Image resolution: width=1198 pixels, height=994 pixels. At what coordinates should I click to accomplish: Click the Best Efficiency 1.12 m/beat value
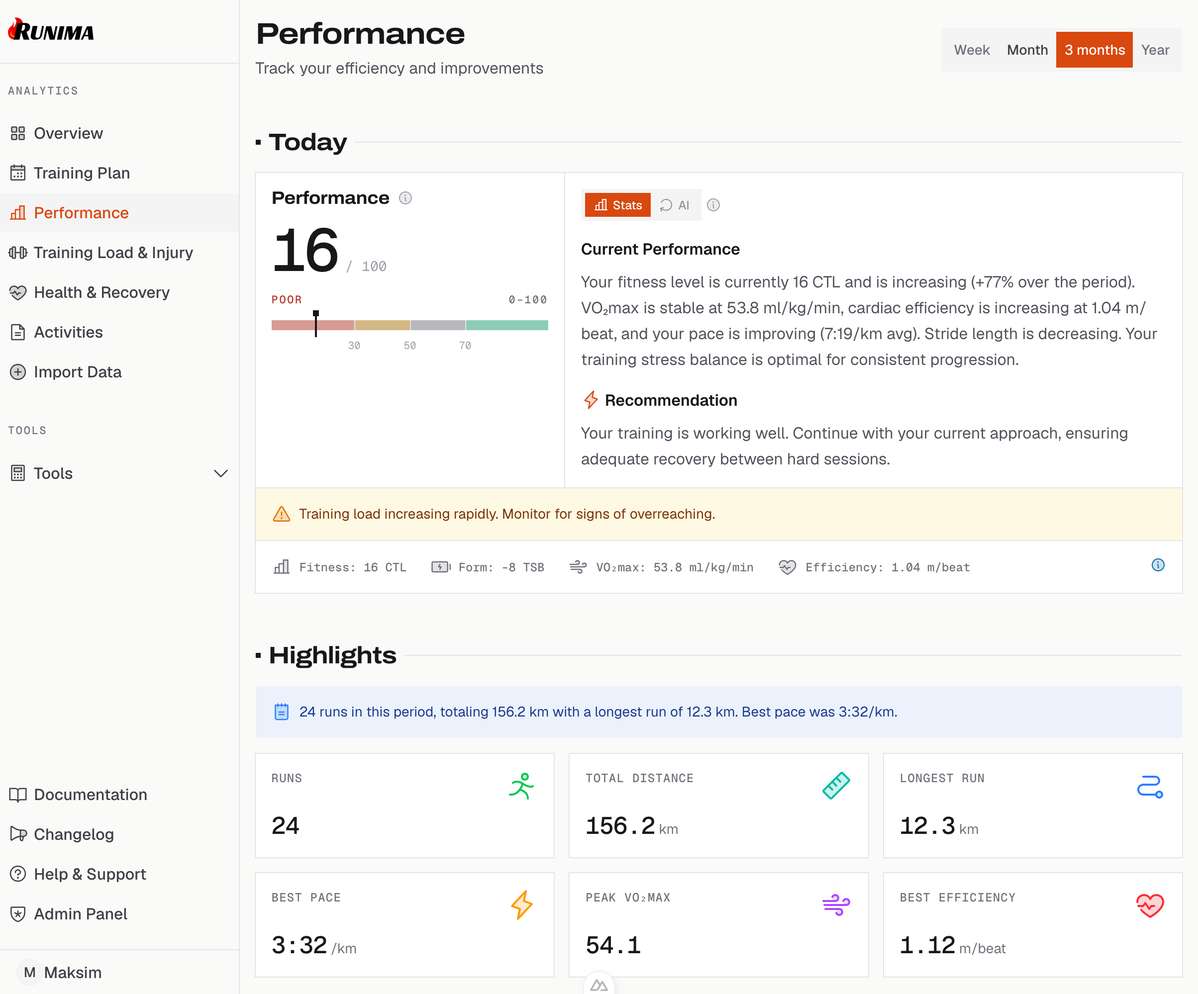[x=952, y=945]
